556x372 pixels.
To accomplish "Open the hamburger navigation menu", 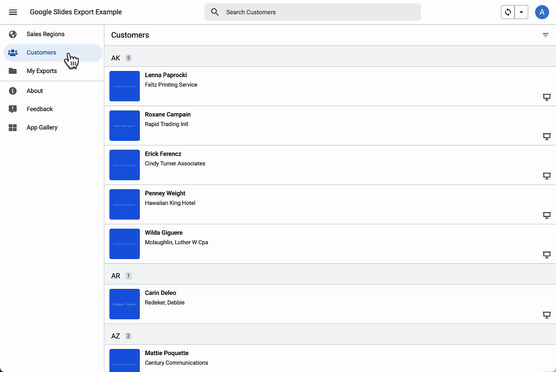I will 13,12.
